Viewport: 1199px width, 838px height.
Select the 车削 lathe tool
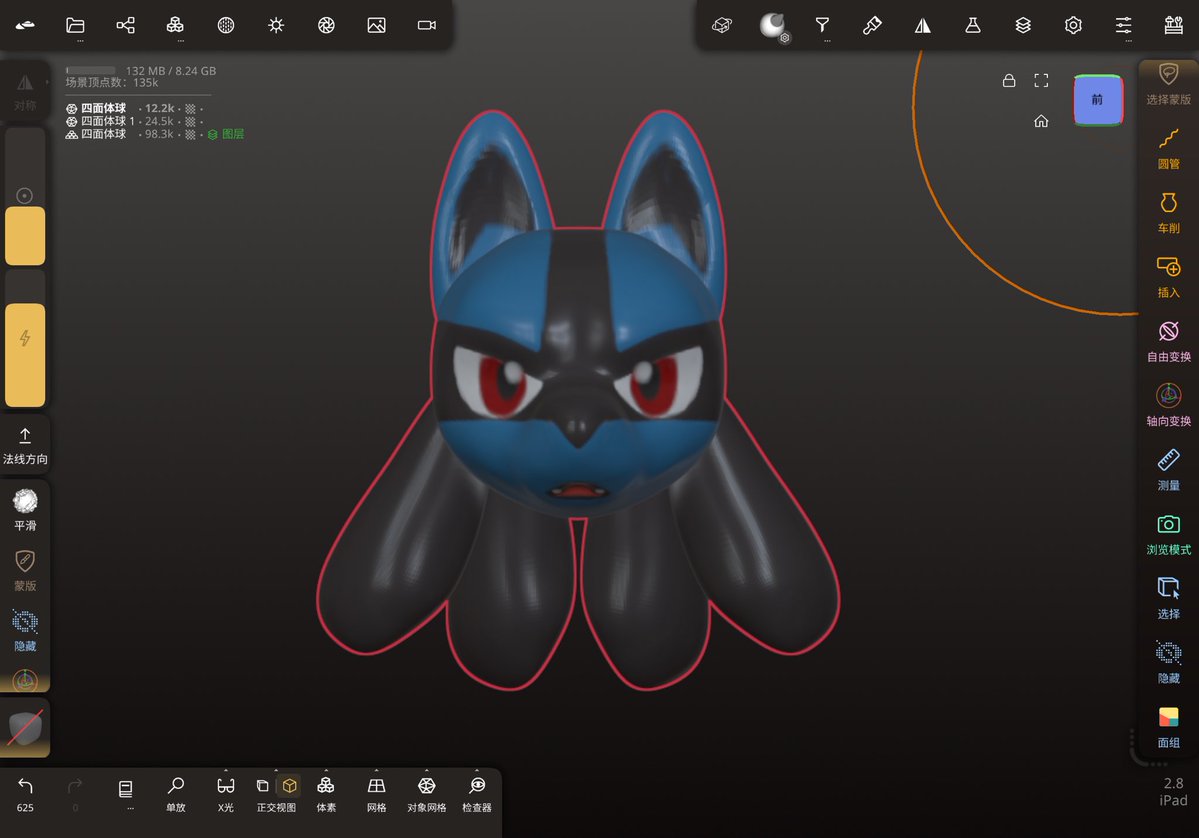1168,213
